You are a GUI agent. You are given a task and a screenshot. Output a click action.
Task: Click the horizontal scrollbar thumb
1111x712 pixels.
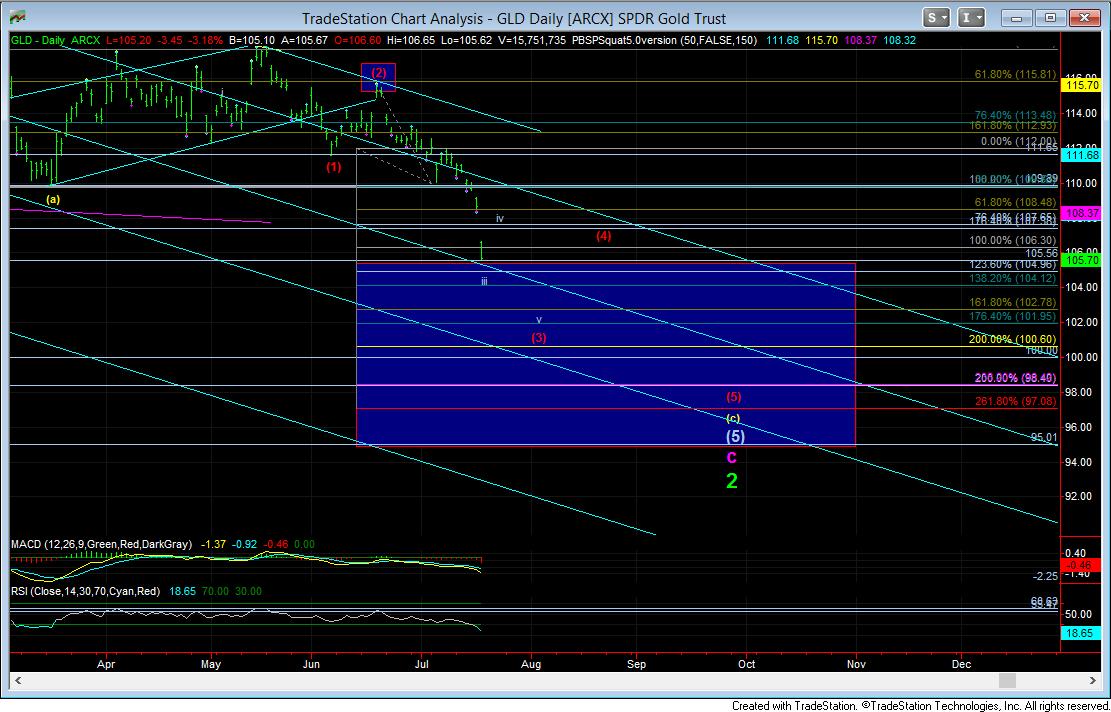pyautogui.click(x=1008, y=681)
